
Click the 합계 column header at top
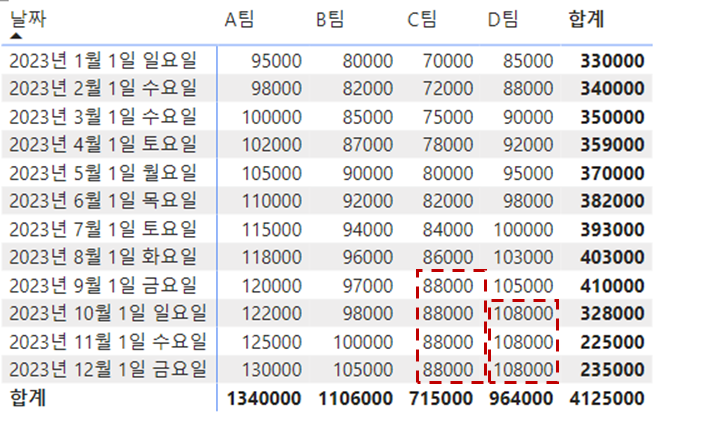pyautogui.click(x=586, y=19)
